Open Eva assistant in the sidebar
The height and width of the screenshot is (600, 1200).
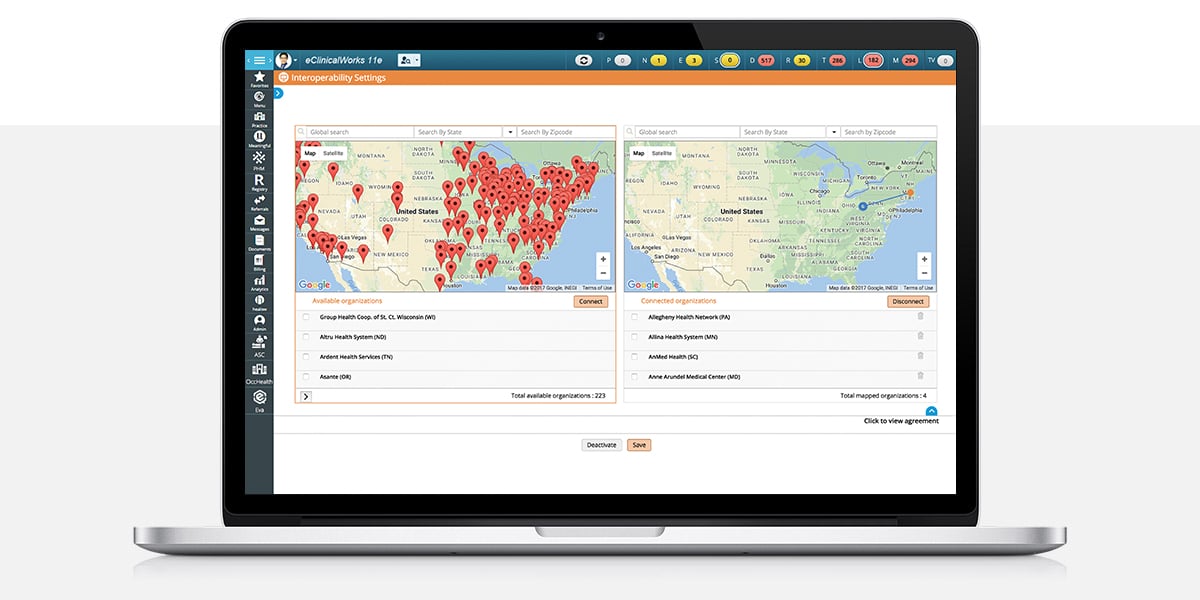coord(259,400)
